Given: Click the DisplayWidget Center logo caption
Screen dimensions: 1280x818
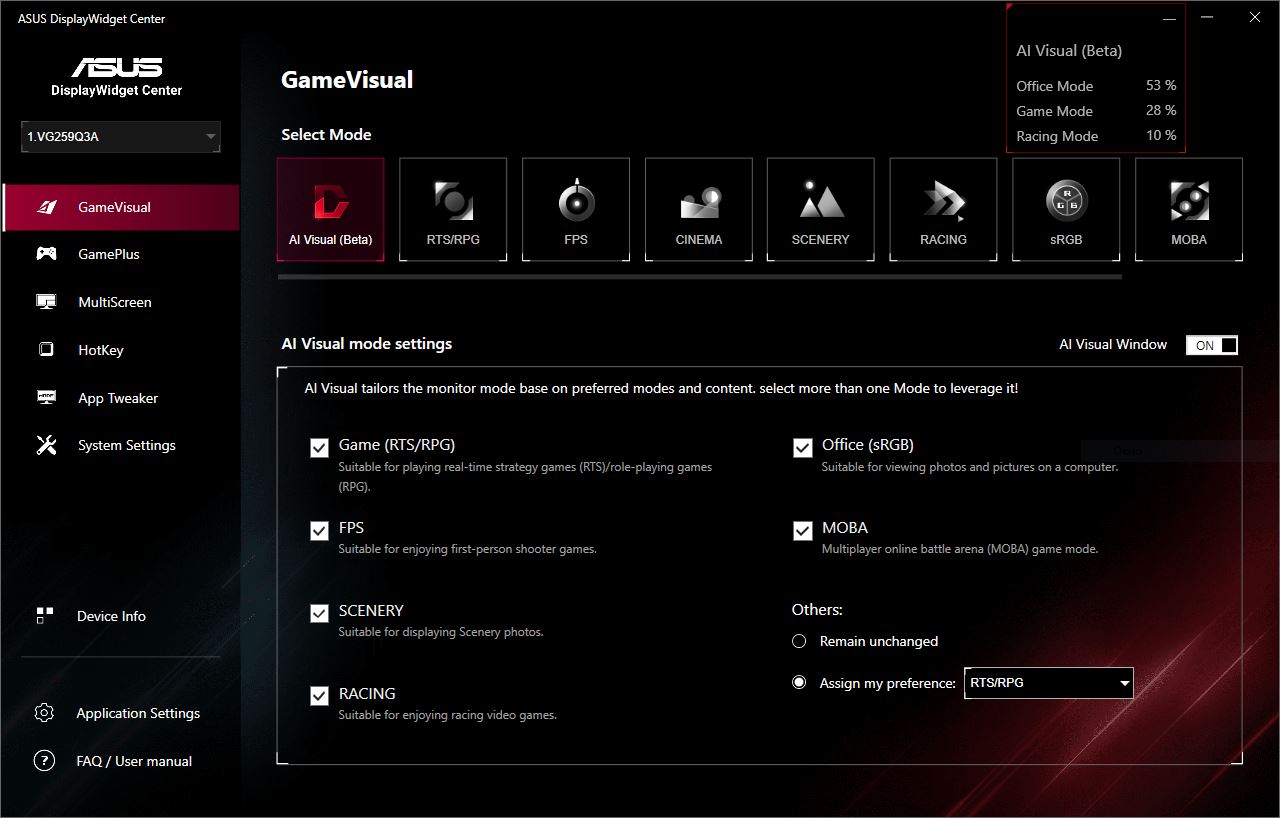Looking at the screenshot, I should click(x=117, y=90).
